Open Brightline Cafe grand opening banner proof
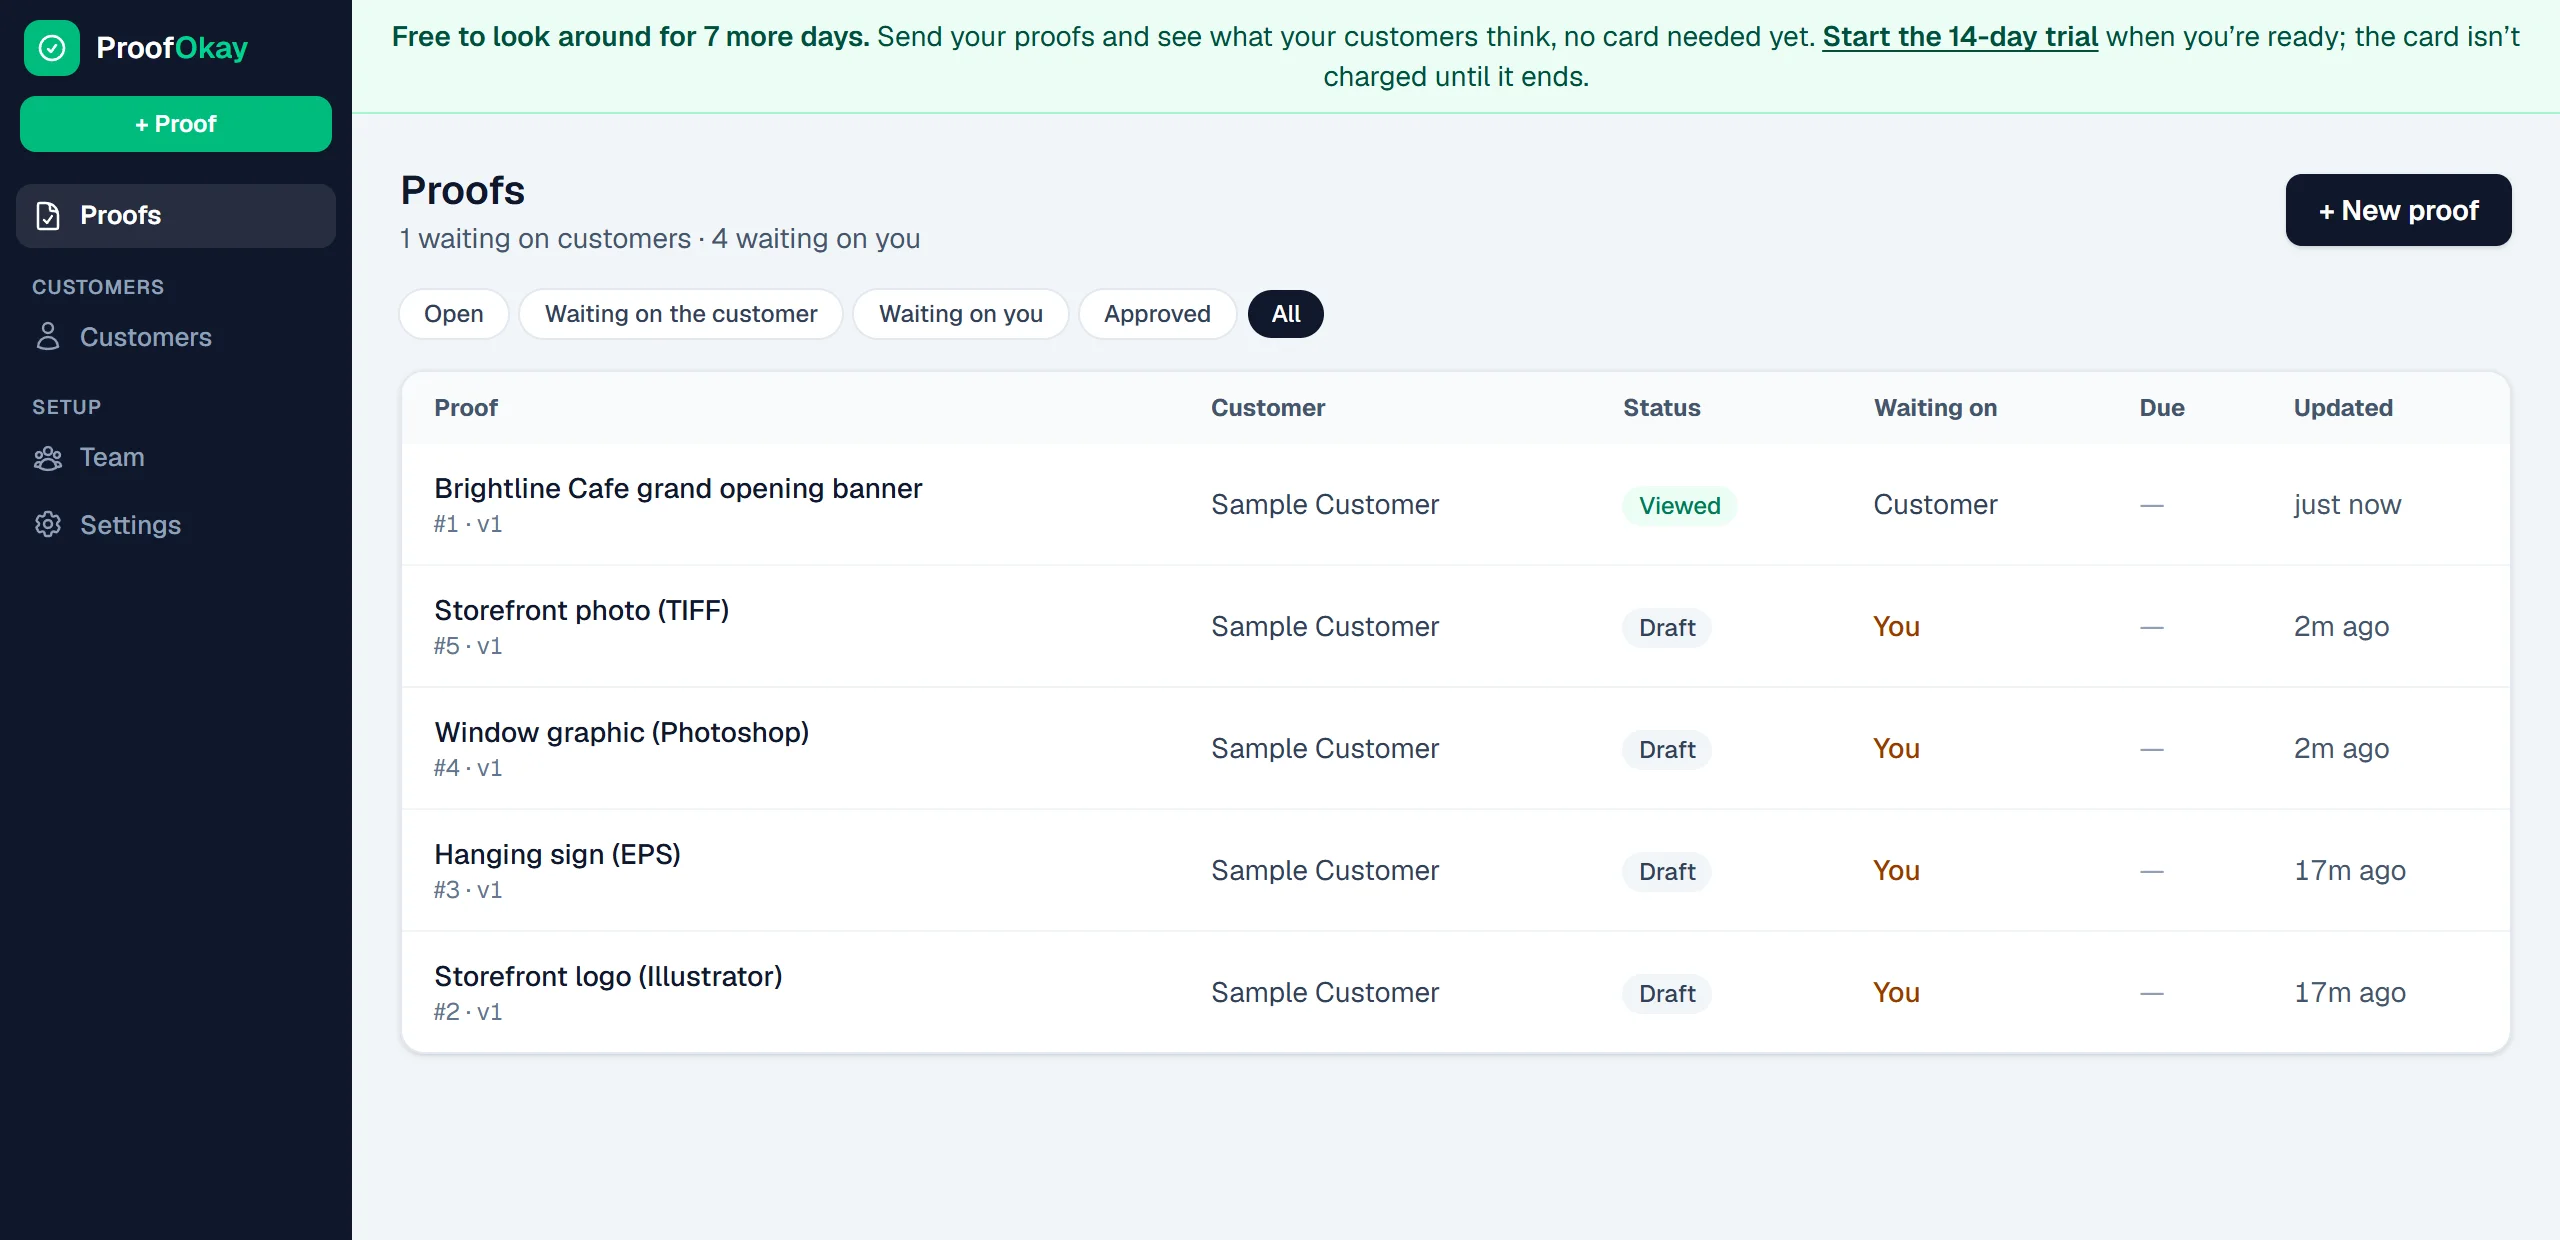Screen dimensions: 2560x1240 678,488
